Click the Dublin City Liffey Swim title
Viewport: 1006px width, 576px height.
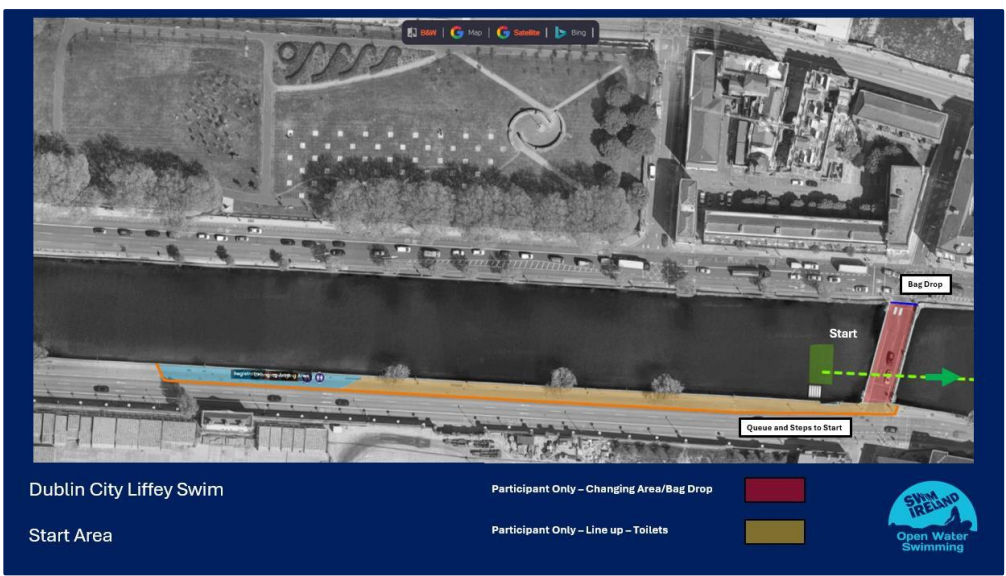(126, 489)
